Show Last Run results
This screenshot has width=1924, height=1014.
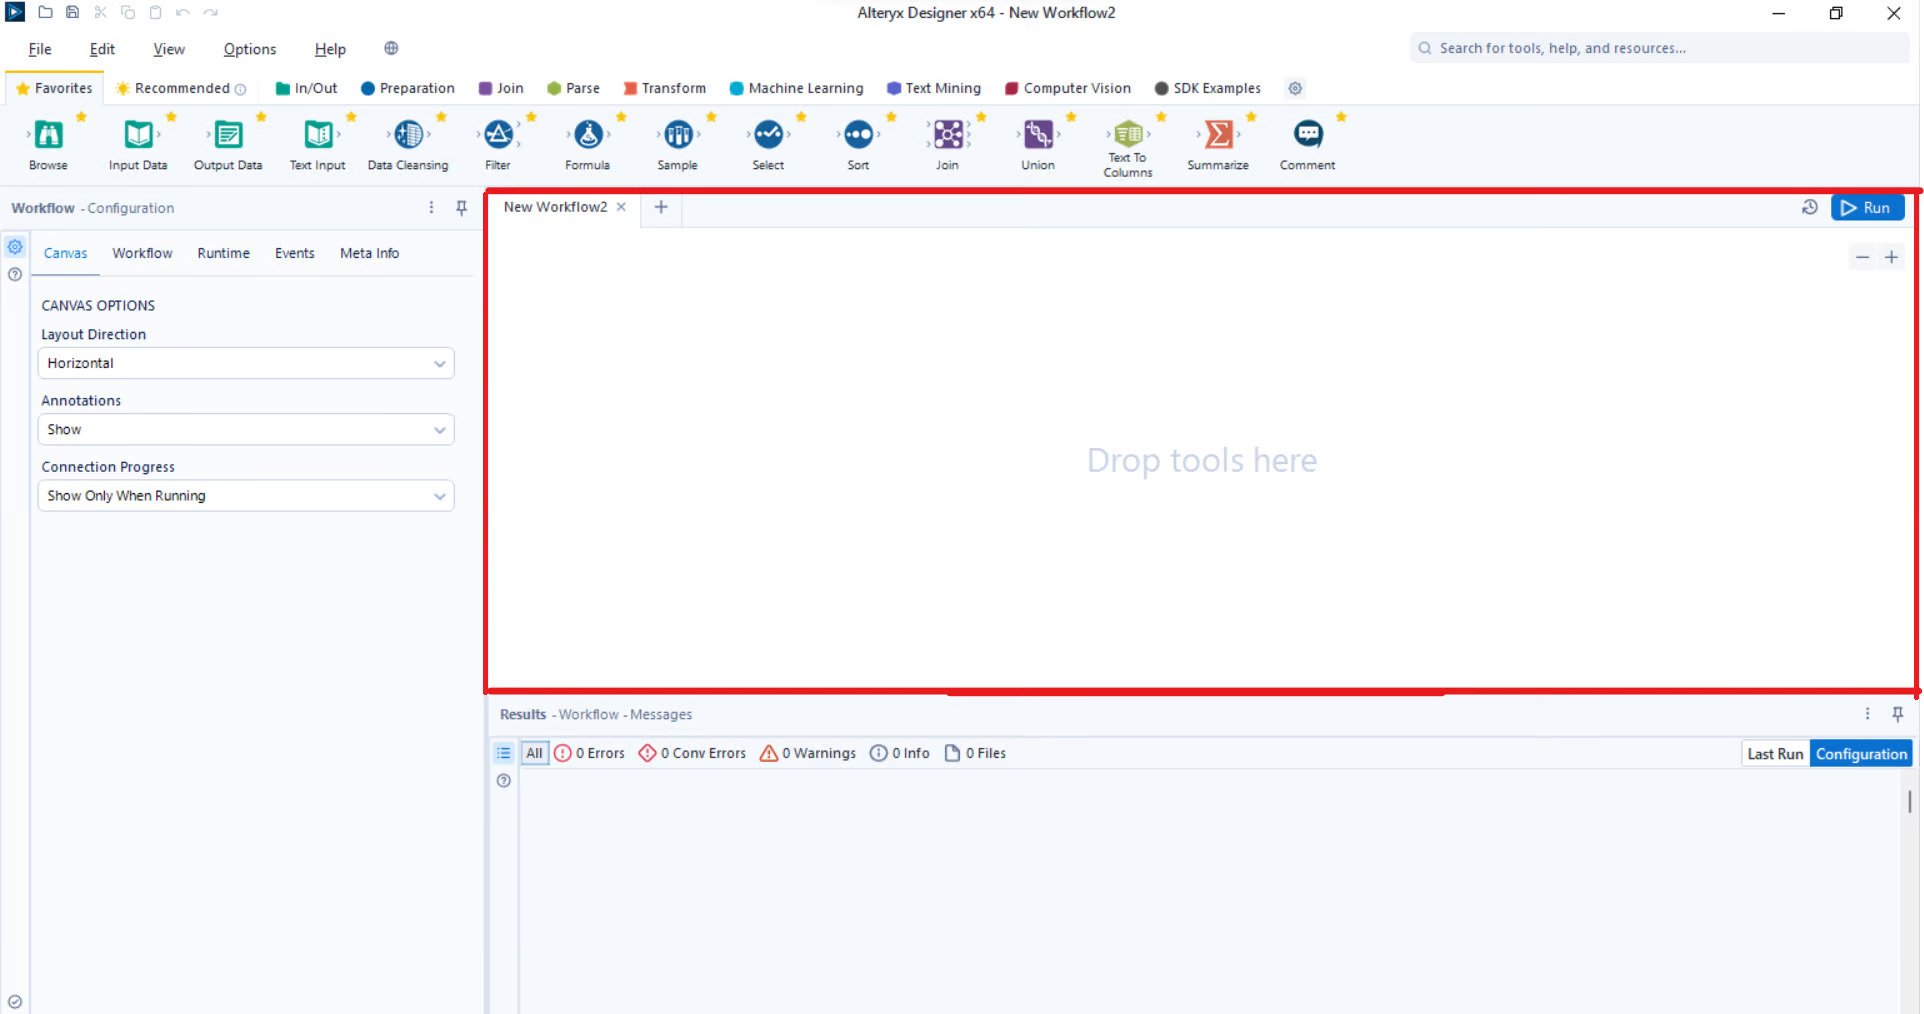1775,754
